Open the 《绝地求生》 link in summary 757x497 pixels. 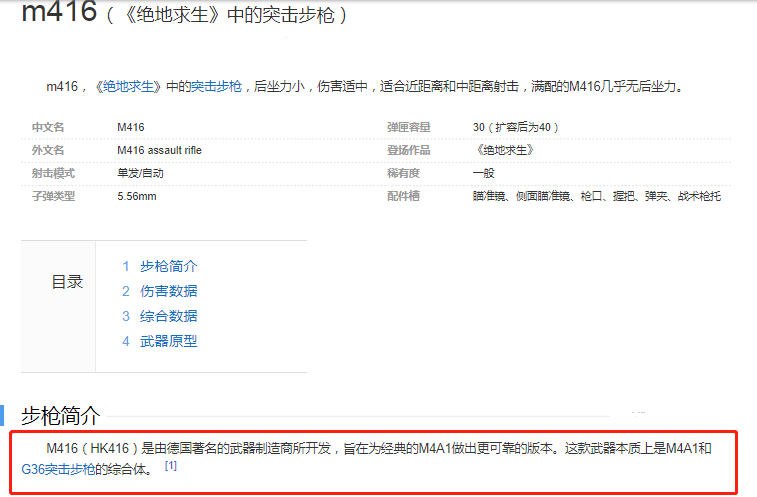pyautogui.click(x=128, y=86)
